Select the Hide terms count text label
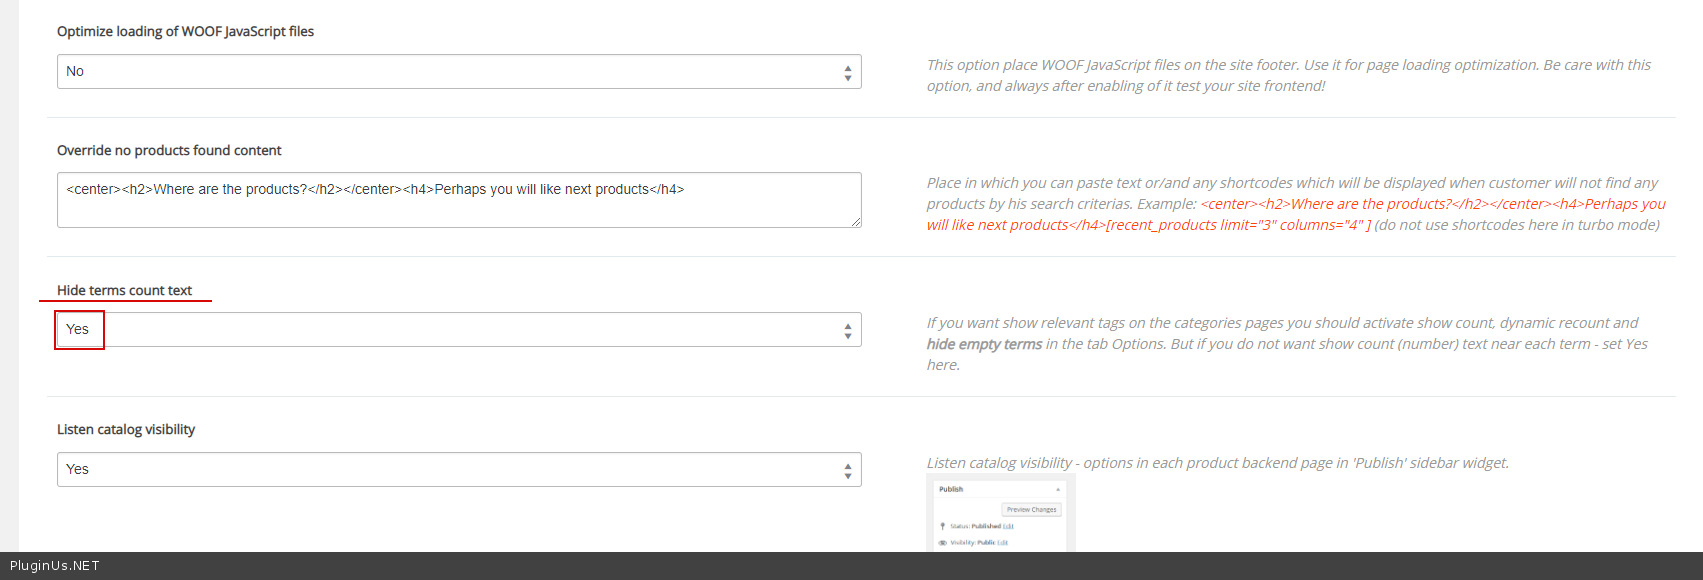Image resolution: width=1703 pixels, height=580 pixels. 124,291
